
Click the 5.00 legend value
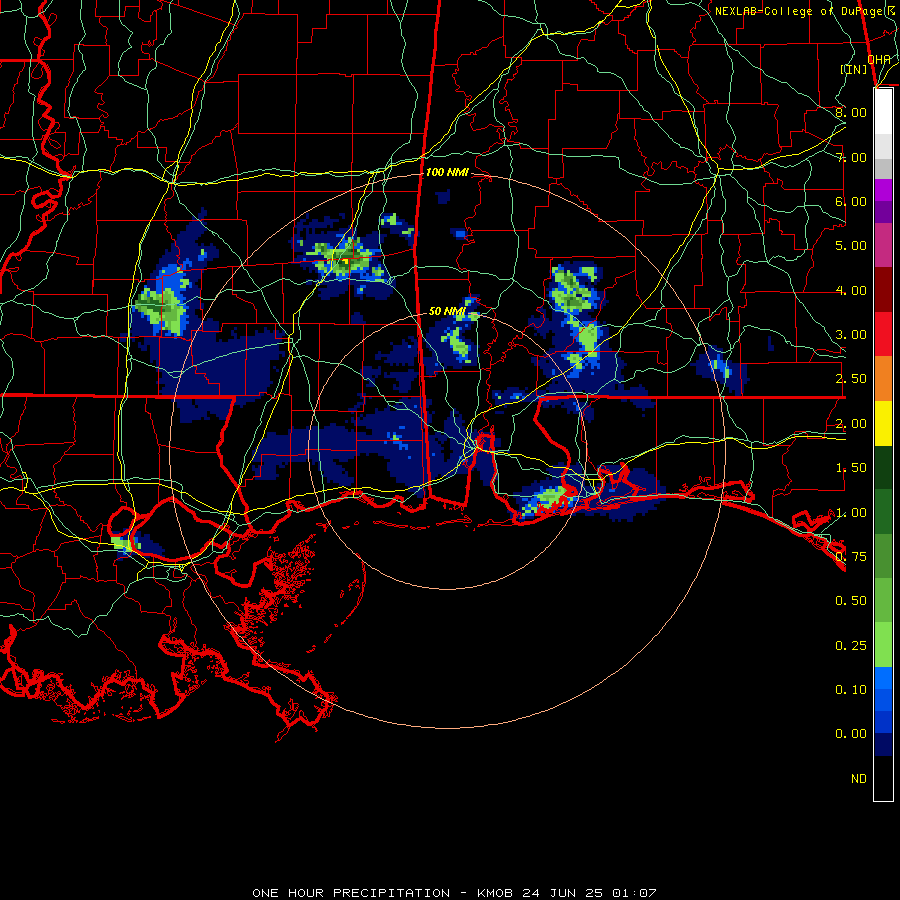(x=851, y=246)
